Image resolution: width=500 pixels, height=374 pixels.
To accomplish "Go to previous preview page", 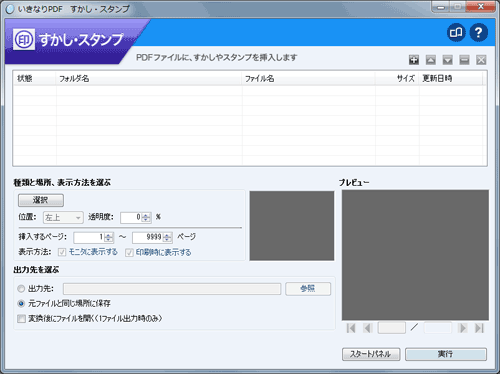I will pos(368,328).
